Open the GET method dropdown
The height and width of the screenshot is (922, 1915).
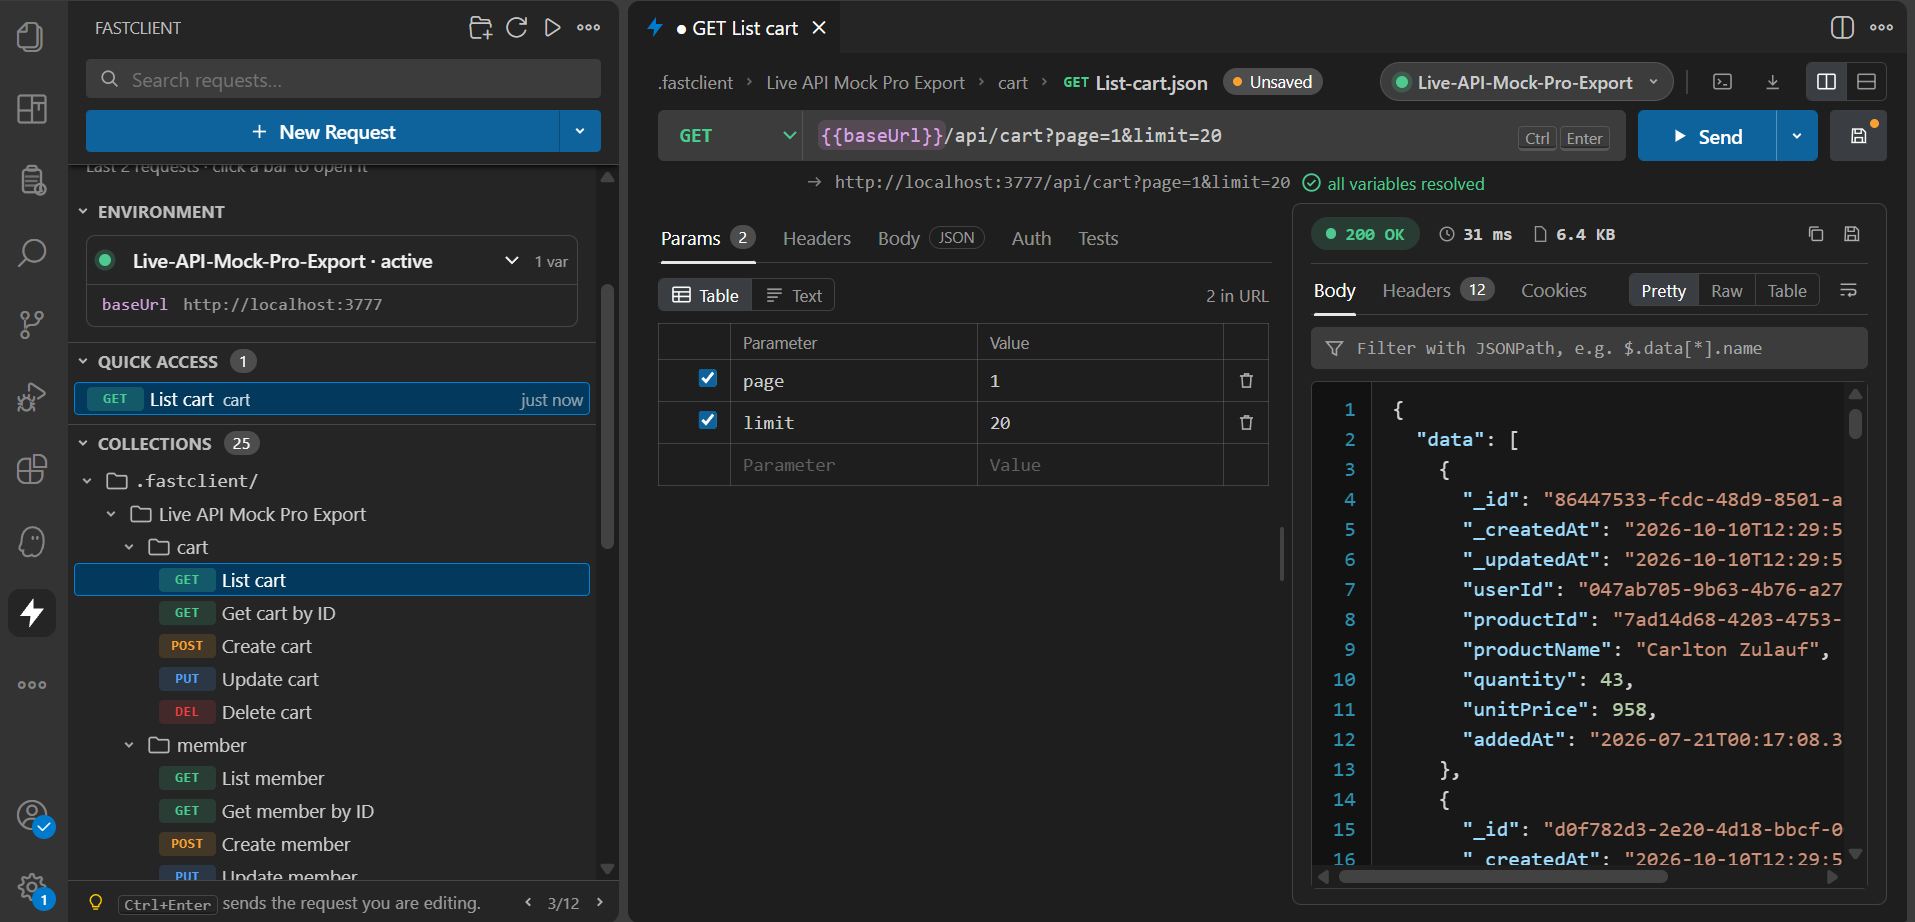(731, 136)
